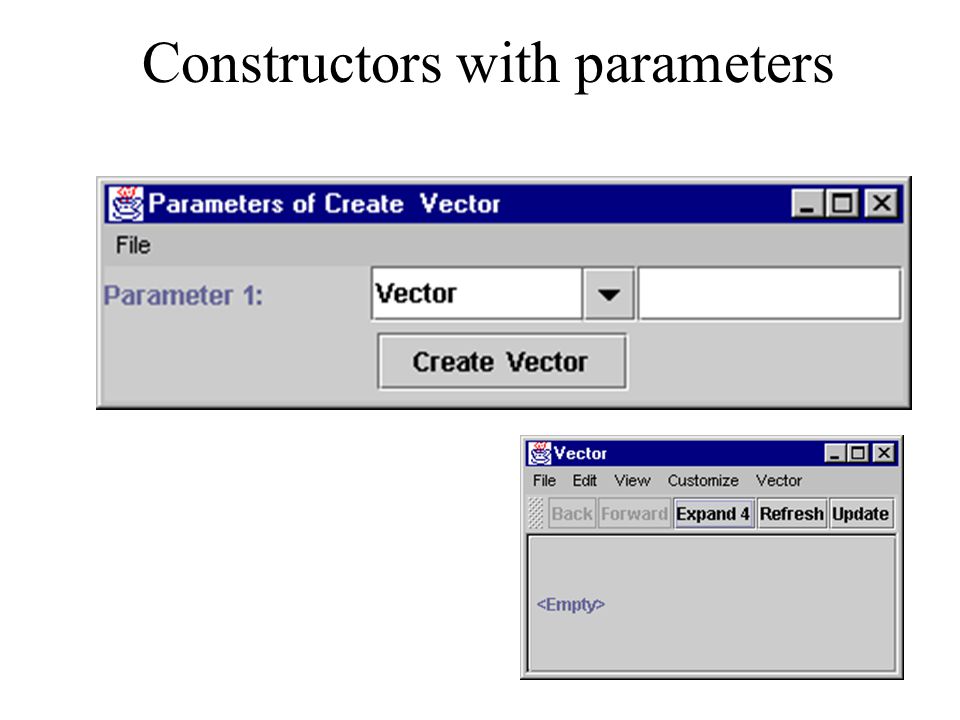Image resolution: width=960 pixels, height=720 pixels.
Task: Click the Forward toolbar button
Action: (634, 513)
